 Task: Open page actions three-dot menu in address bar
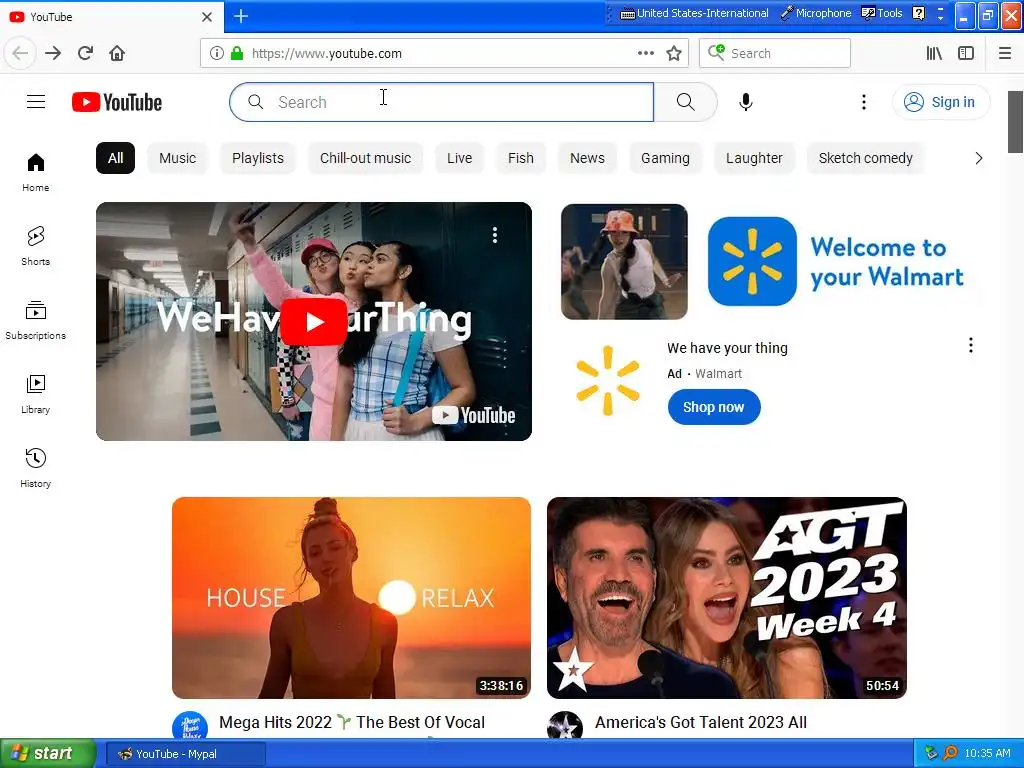[x=646, y=54]
